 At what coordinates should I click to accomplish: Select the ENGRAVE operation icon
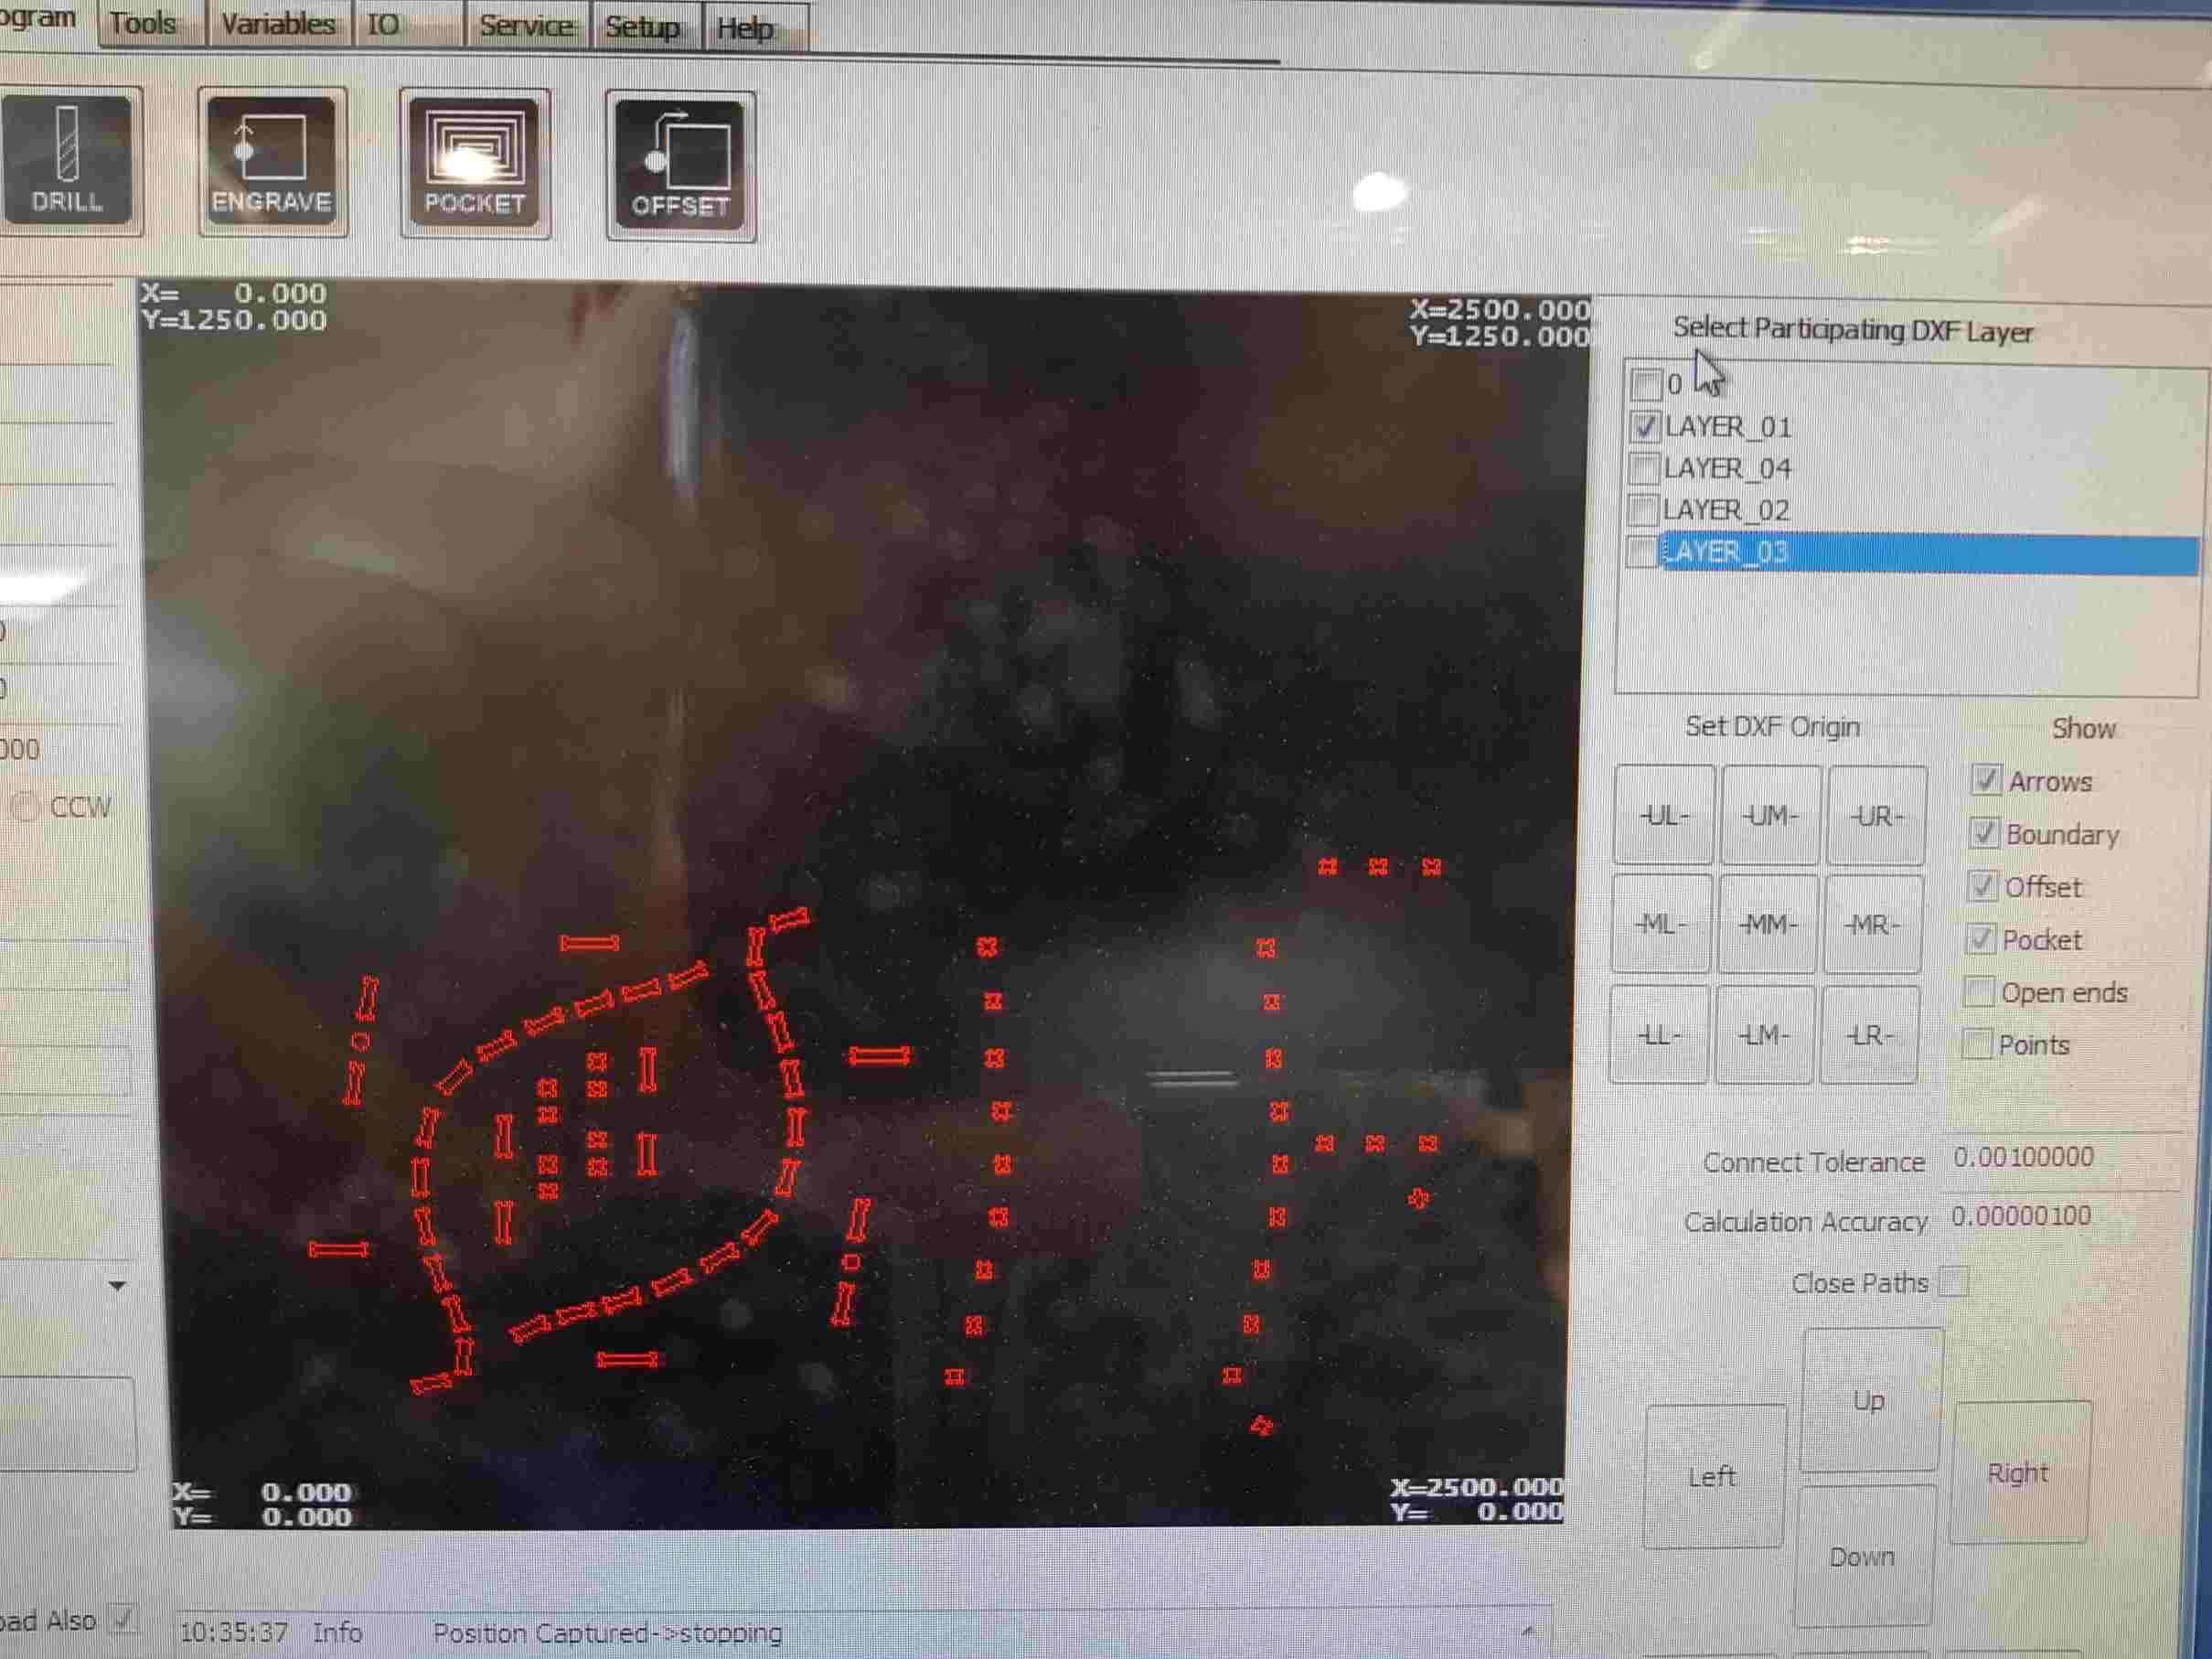[x=272, y=162]
